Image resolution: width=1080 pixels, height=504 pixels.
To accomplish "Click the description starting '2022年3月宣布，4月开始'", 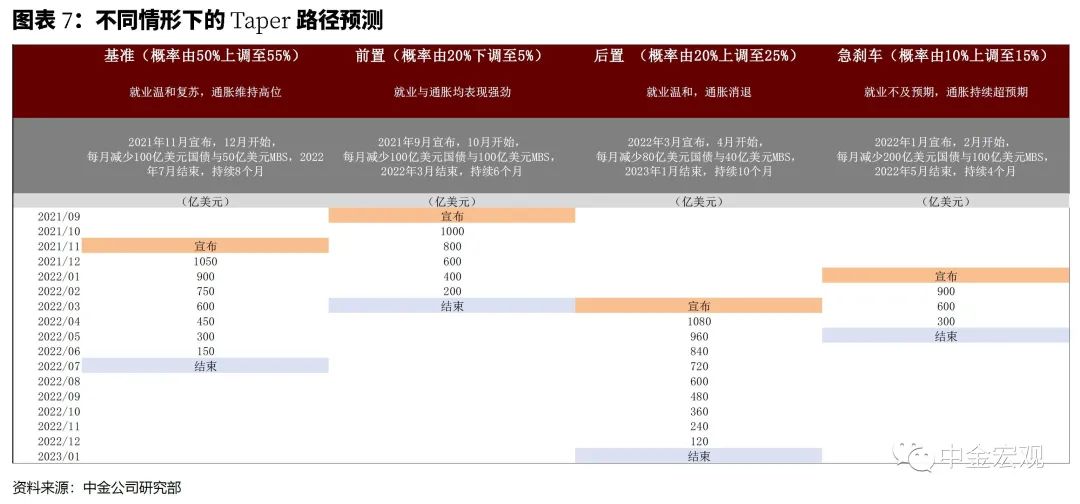I will pyautogui.click(x=696, y=156).
